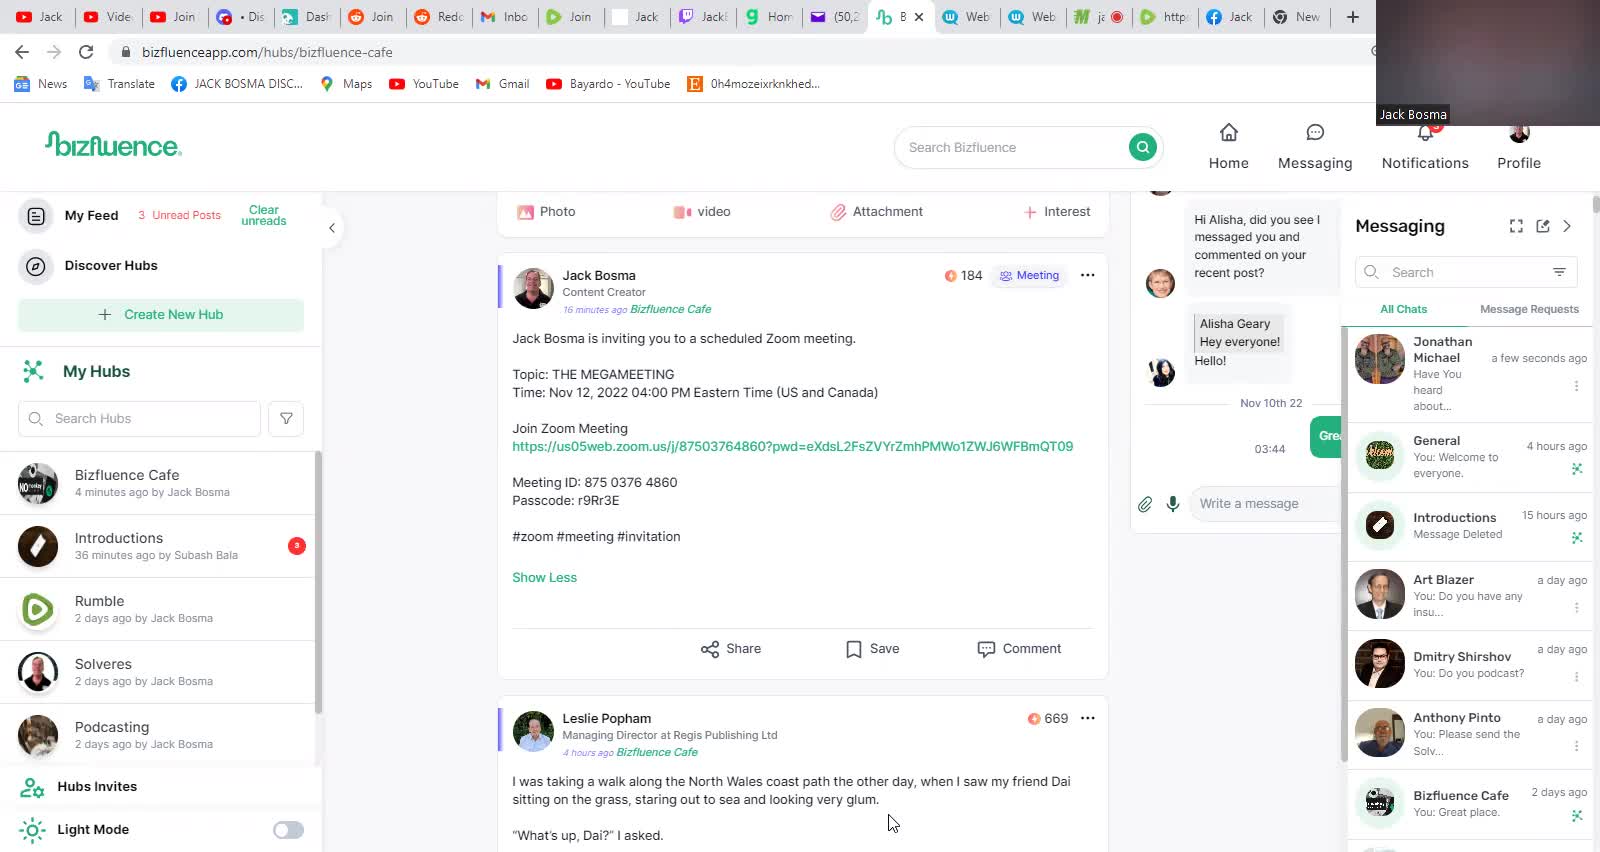Collapse the left sidebar arrow
This screenshot has width=1600, height=852.
[332, 228]
